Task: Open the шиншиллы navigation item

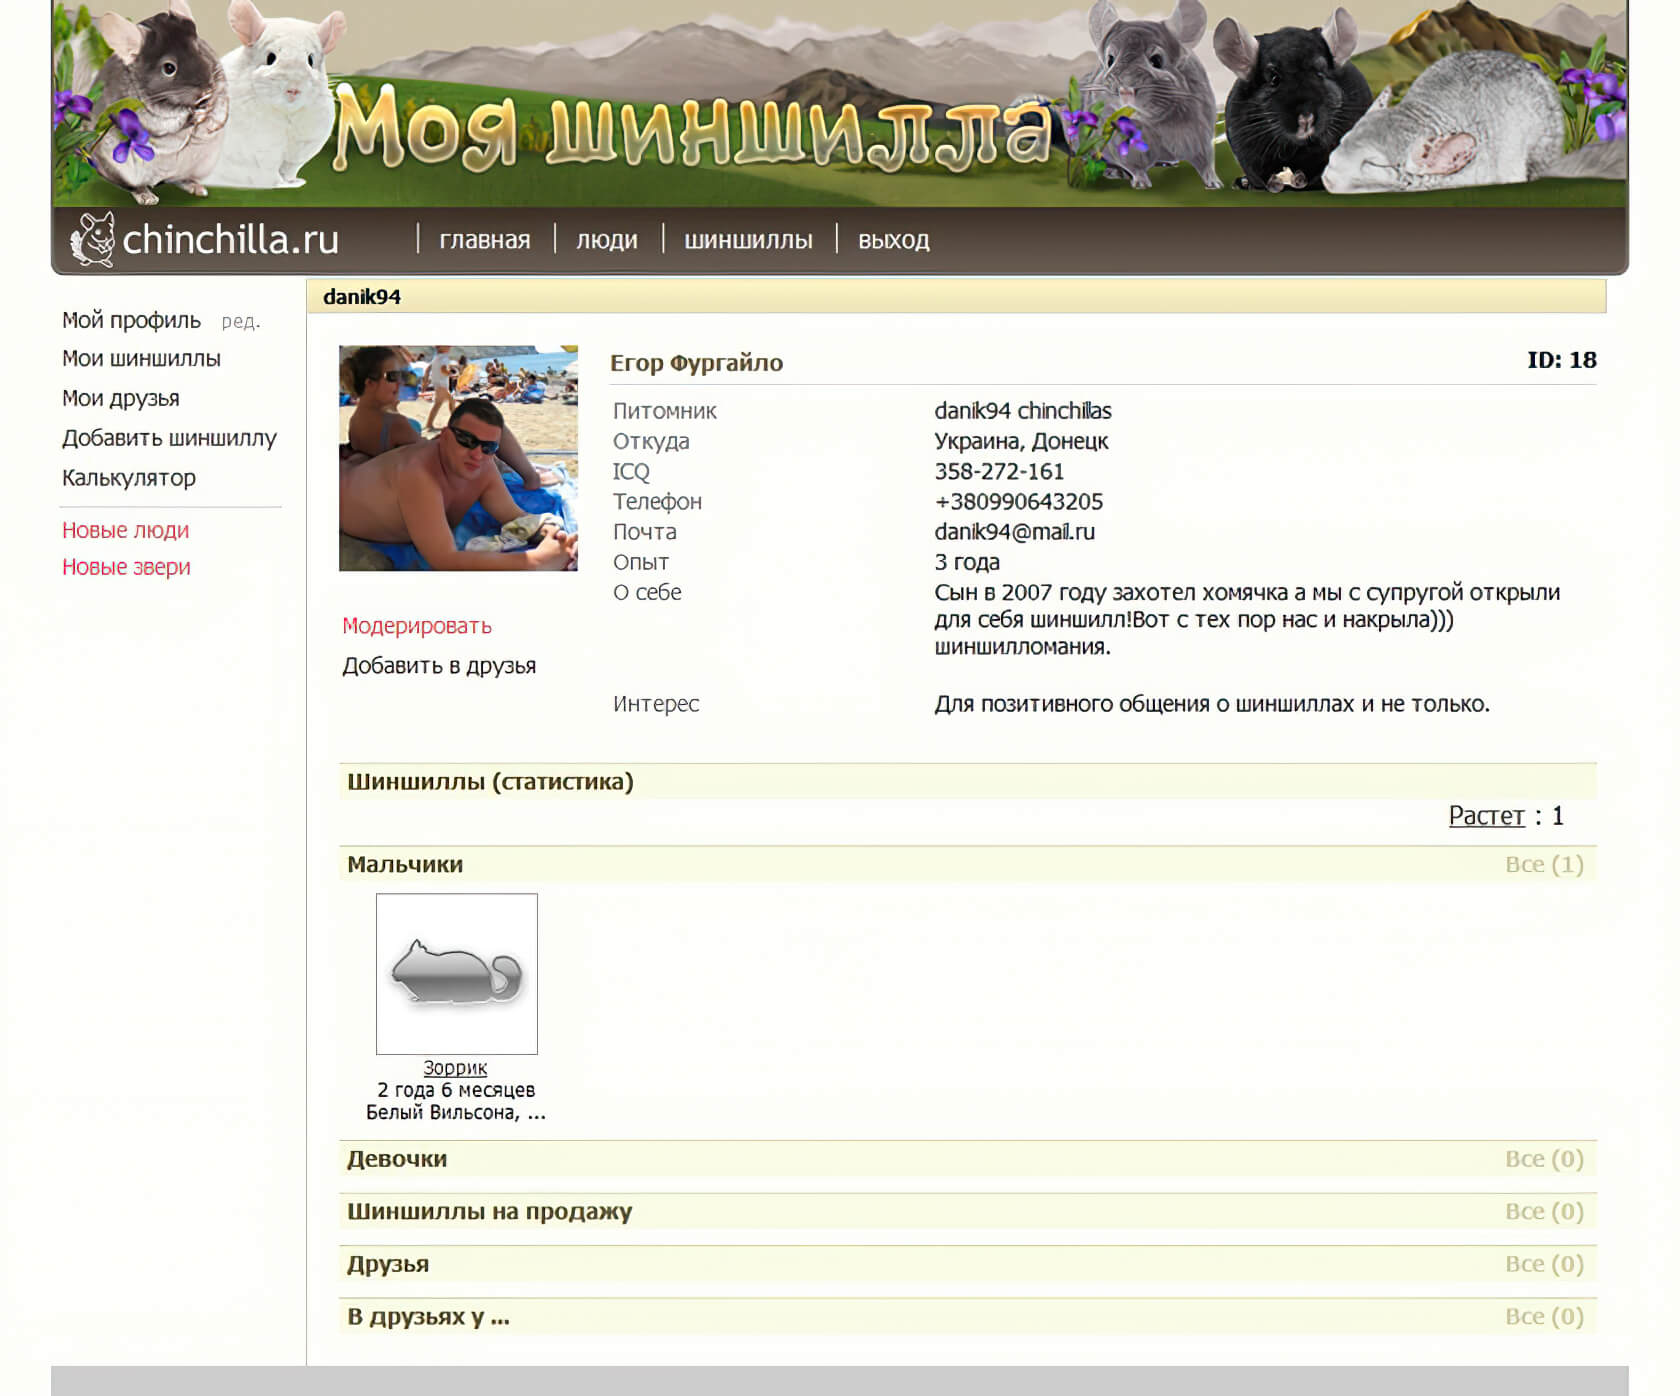Action: click(x=748, y=240)
